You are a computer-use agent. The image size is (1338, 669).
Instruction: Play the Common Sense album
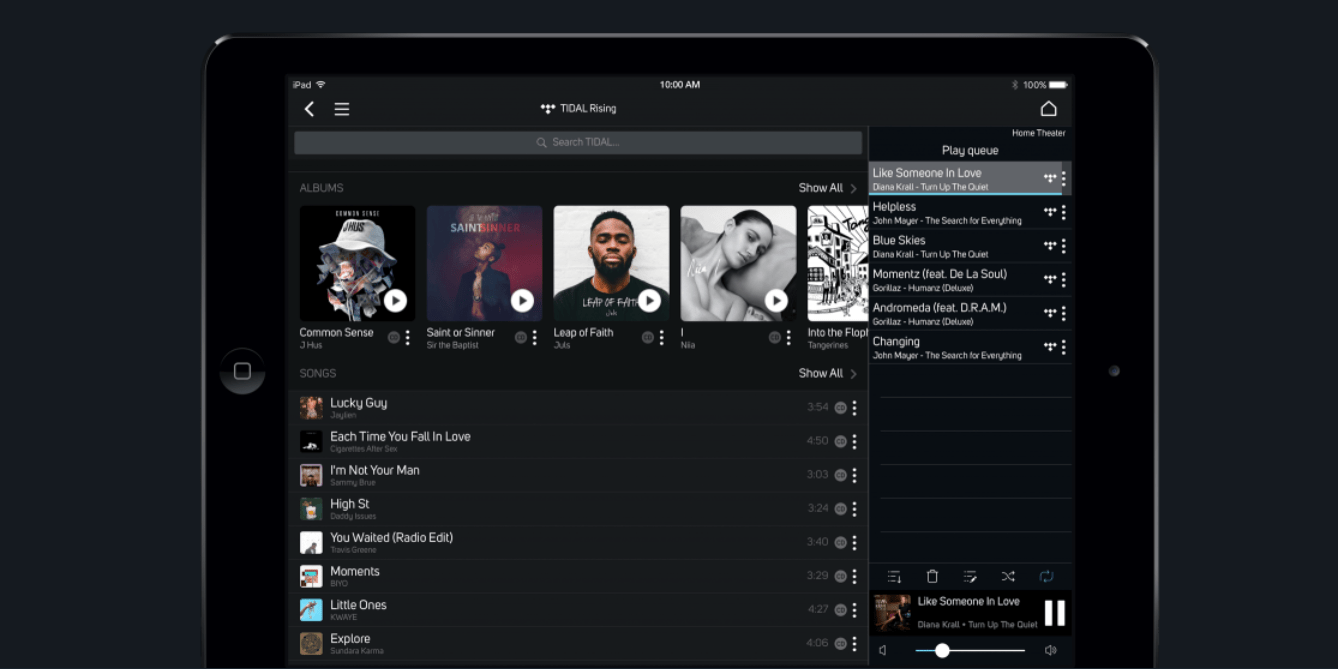point(395,300)
